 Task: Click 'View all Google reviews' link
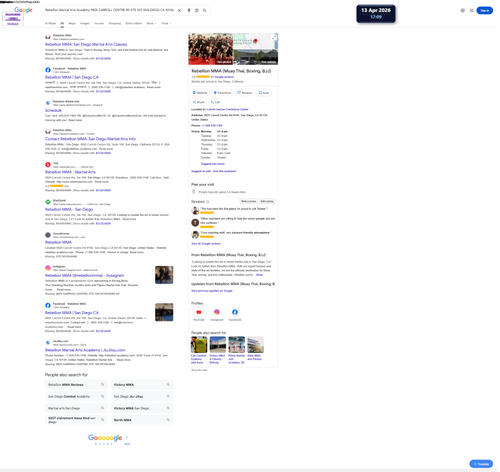click(207, 245)
